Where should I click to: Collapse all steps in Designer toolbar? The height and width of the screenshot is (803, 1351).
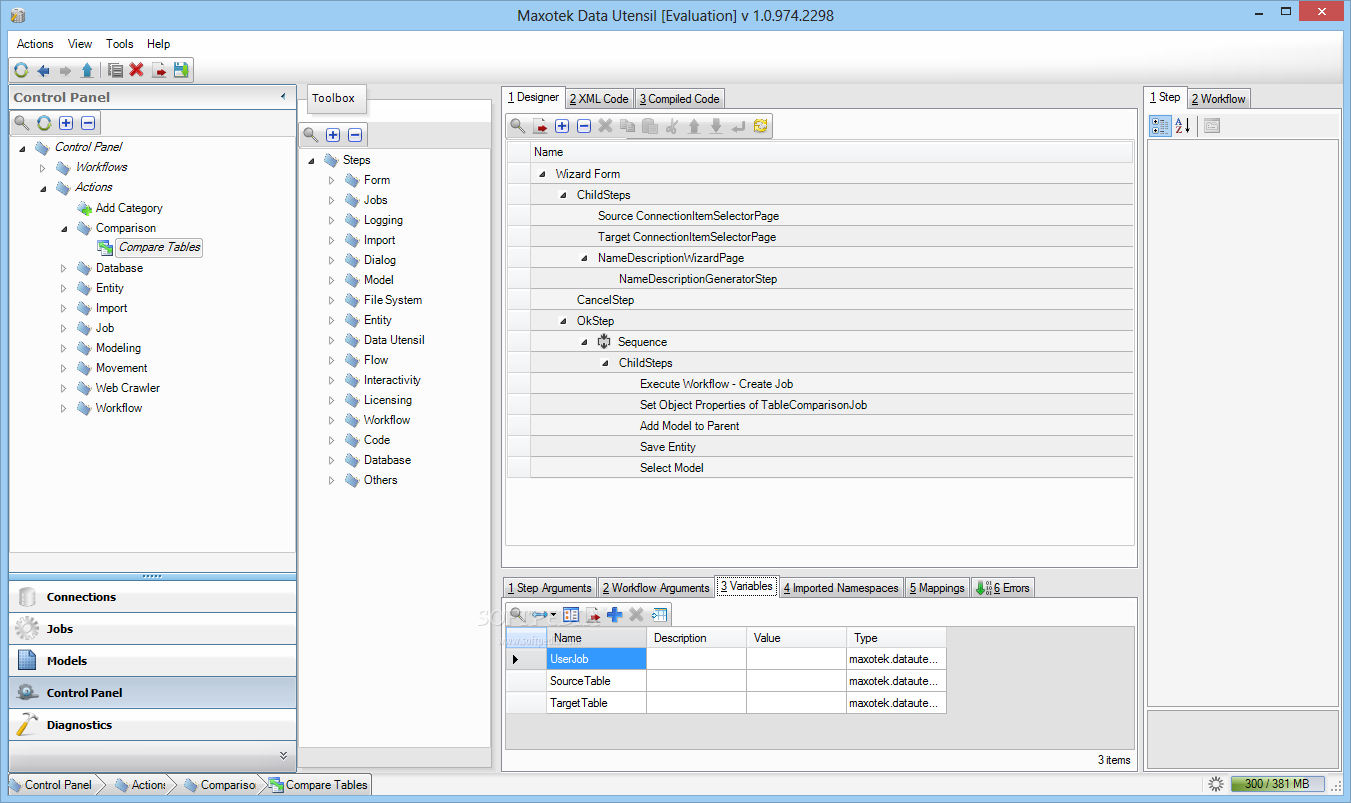pyautogui.click(x=584, y=126)
